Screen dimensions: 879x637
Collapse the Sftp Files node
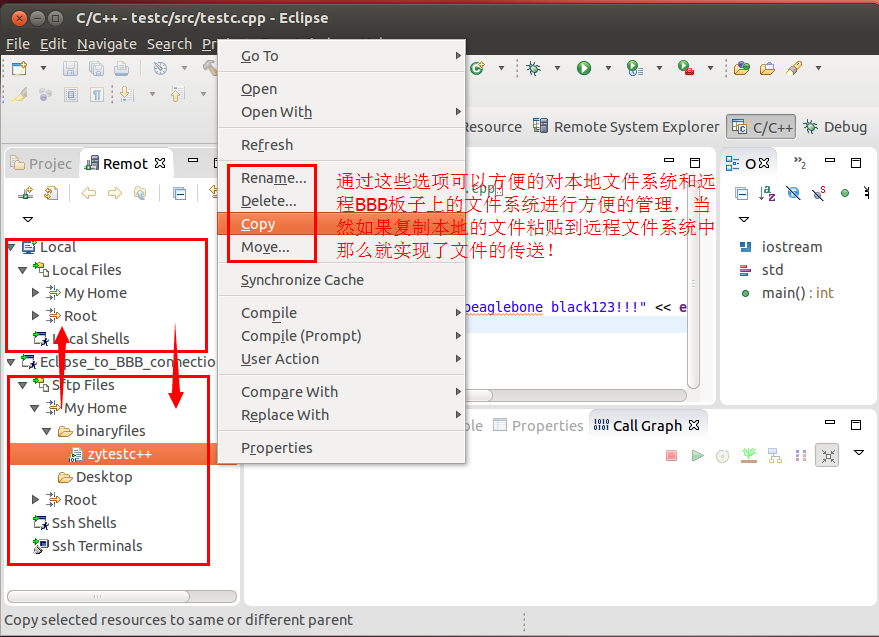(x=22, y=385)
